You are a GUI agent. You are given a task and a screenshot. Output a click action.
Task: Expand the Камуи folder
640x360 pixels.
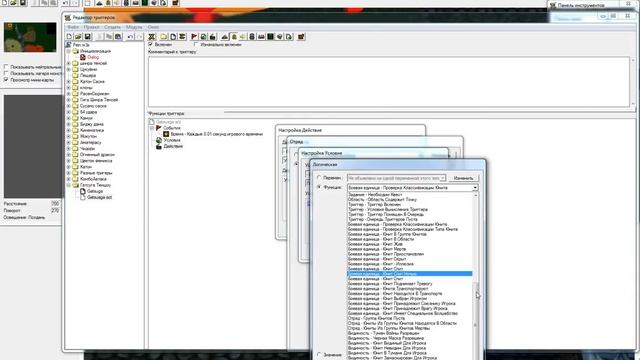[x=69, y=118]
